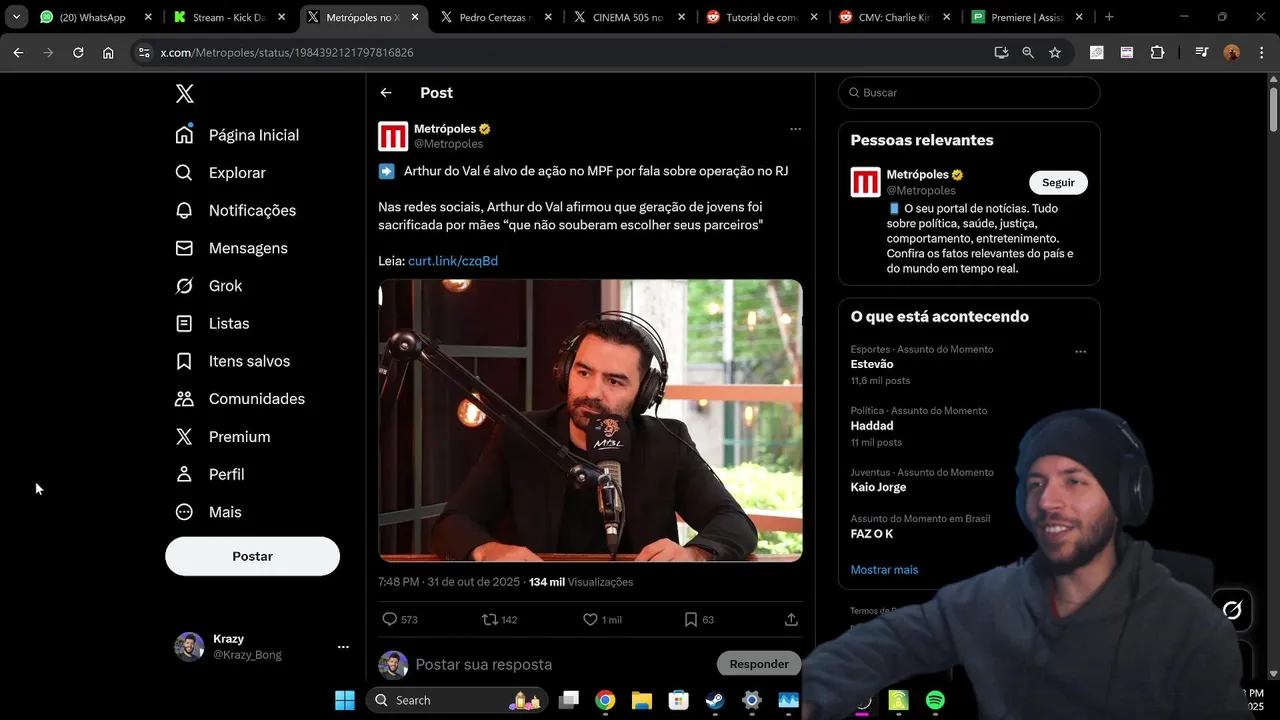Image resolution: width=1280 pixels, height=720 pixels.
Task: Follow Metrópoles with the Seguir button
Action: coord(1058,183)
